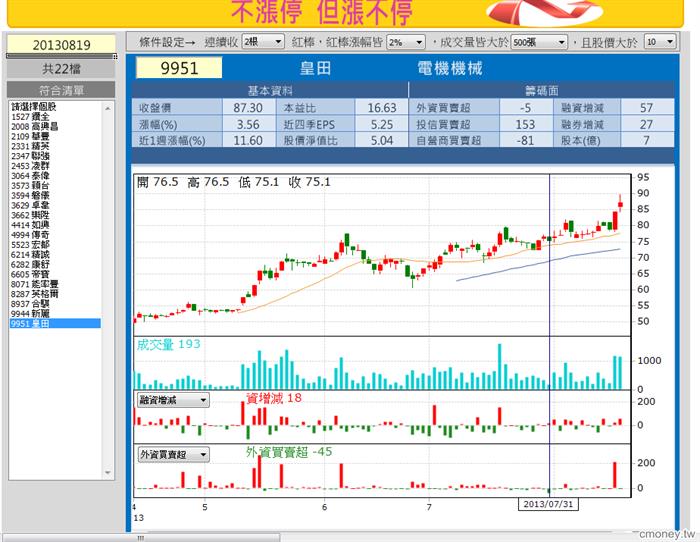The height and width of the screenshot is (542, 700).
Task: Select highlighted 9951 皇田 in list
Action: coord(55,323)
